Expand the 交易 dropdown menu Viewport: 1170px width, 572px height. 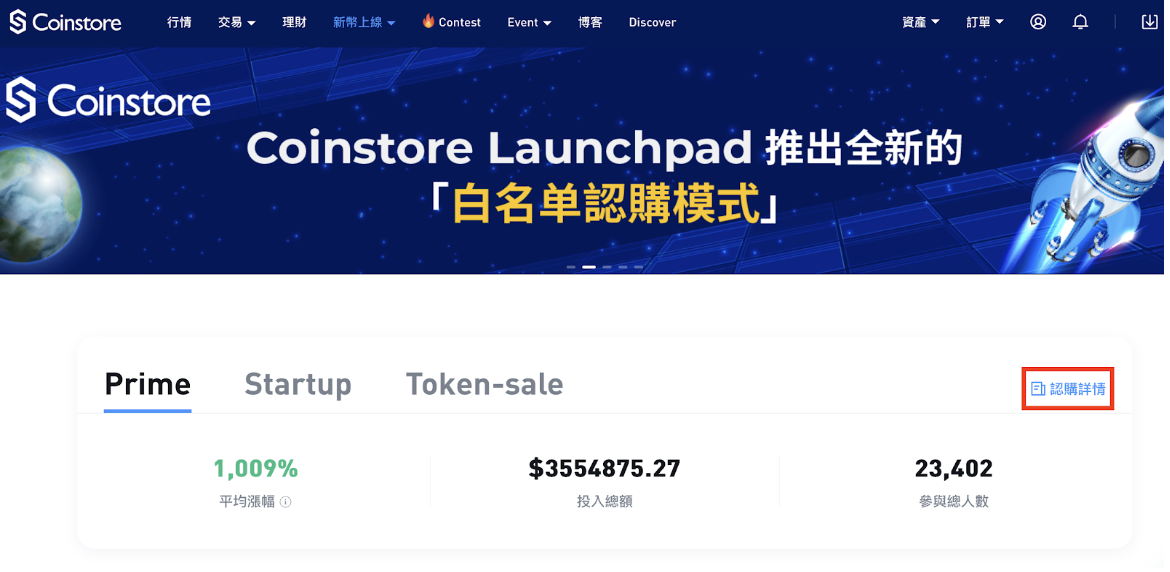[237, 22]
